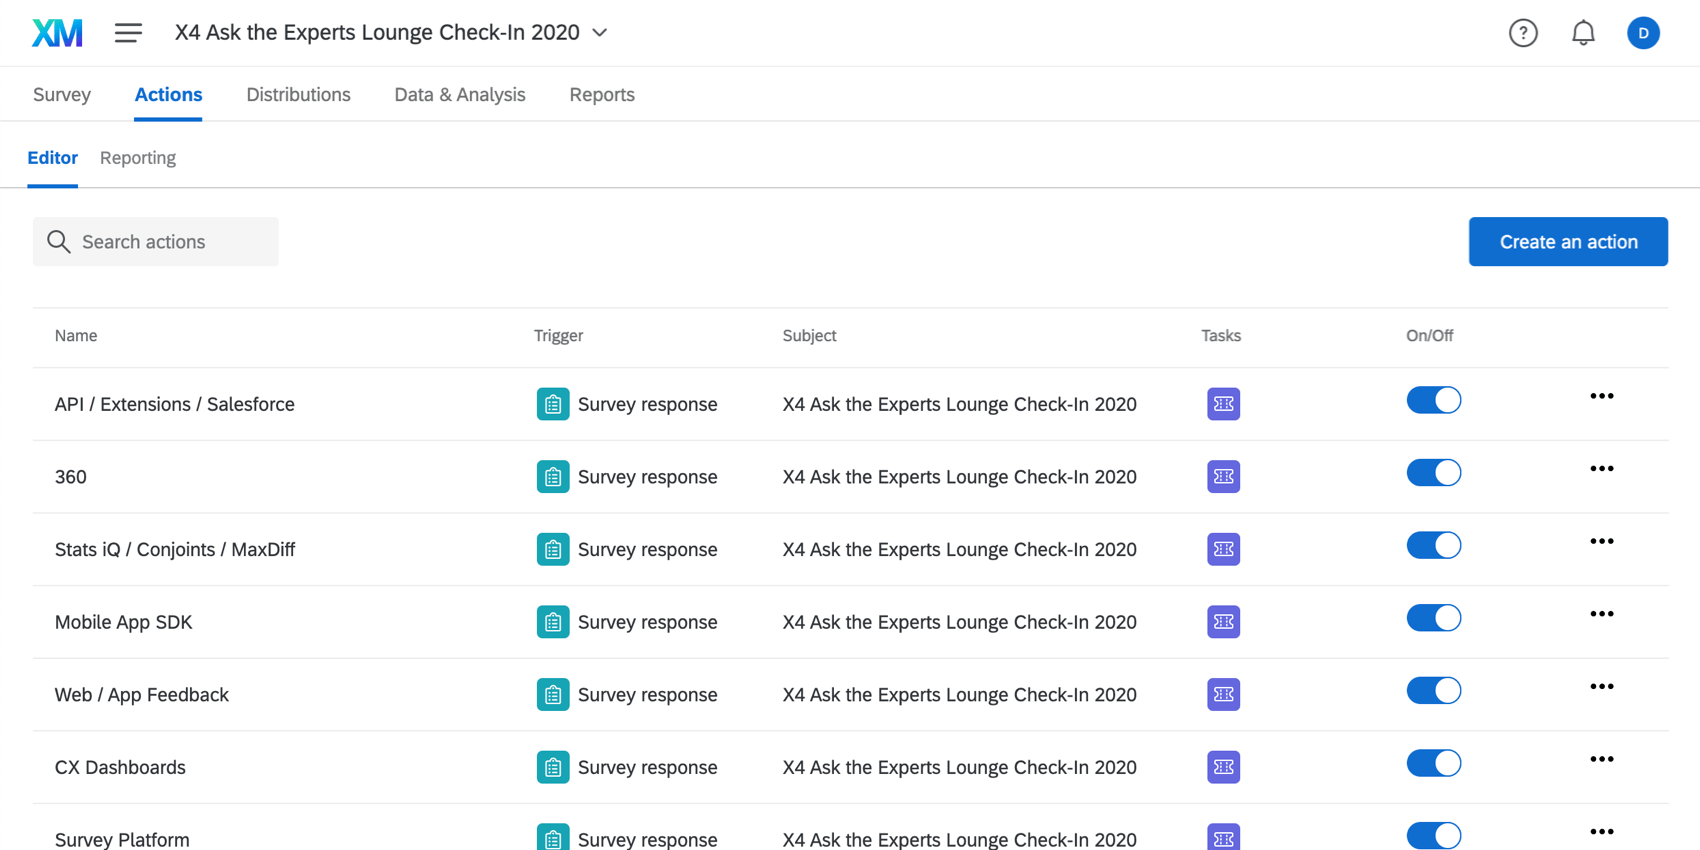Screen dimensions: 1700x850
Task: Open the user account avatar D
Action: (1643, 33)
